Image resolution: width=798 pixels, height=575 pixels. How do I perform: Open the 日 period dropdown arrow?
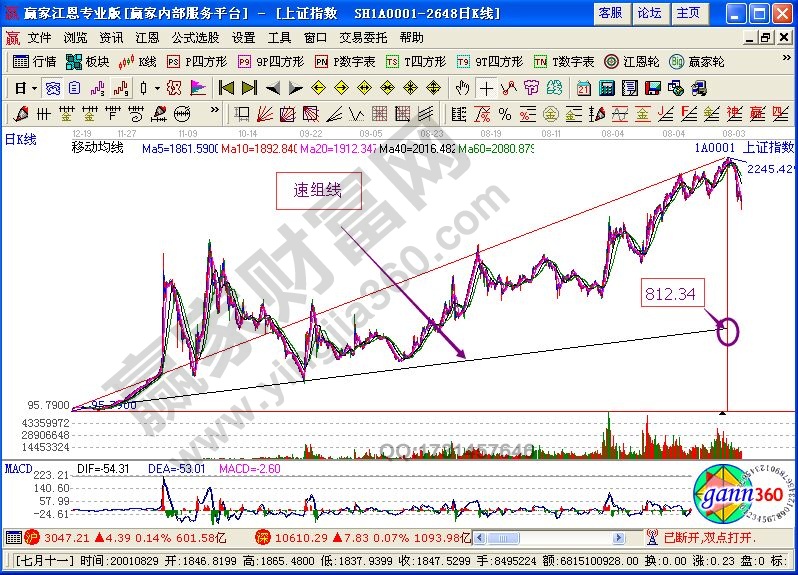[33, 88]
